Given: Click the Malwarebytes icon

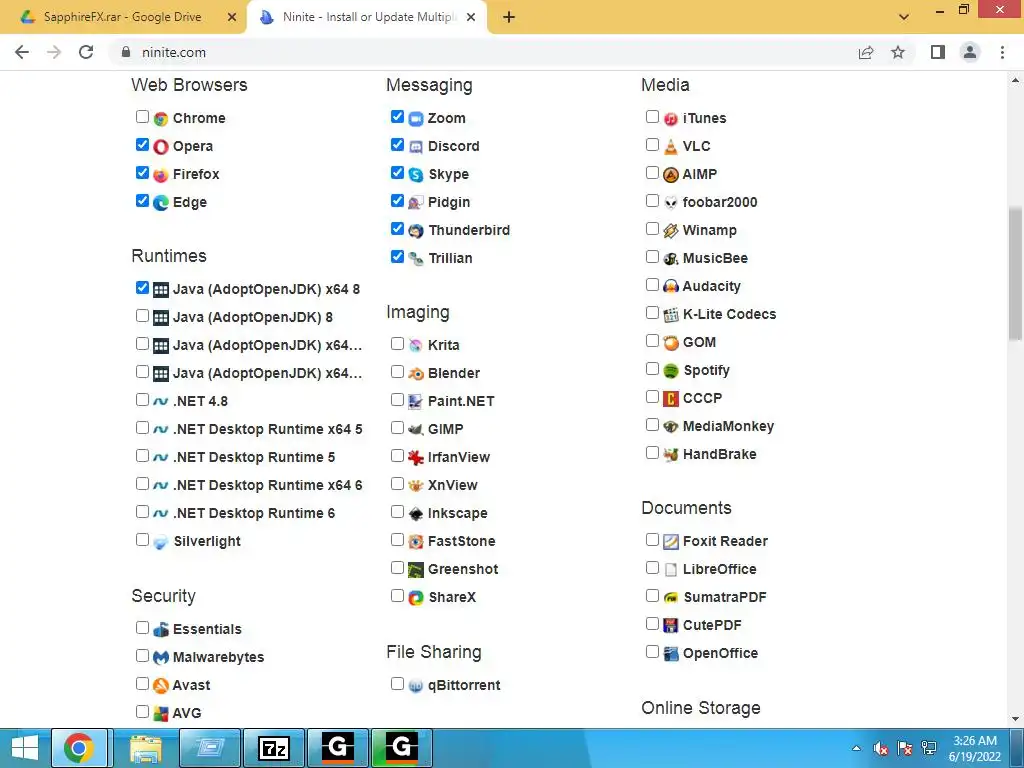Looking at the screenshot, I should tap(161, 658).
